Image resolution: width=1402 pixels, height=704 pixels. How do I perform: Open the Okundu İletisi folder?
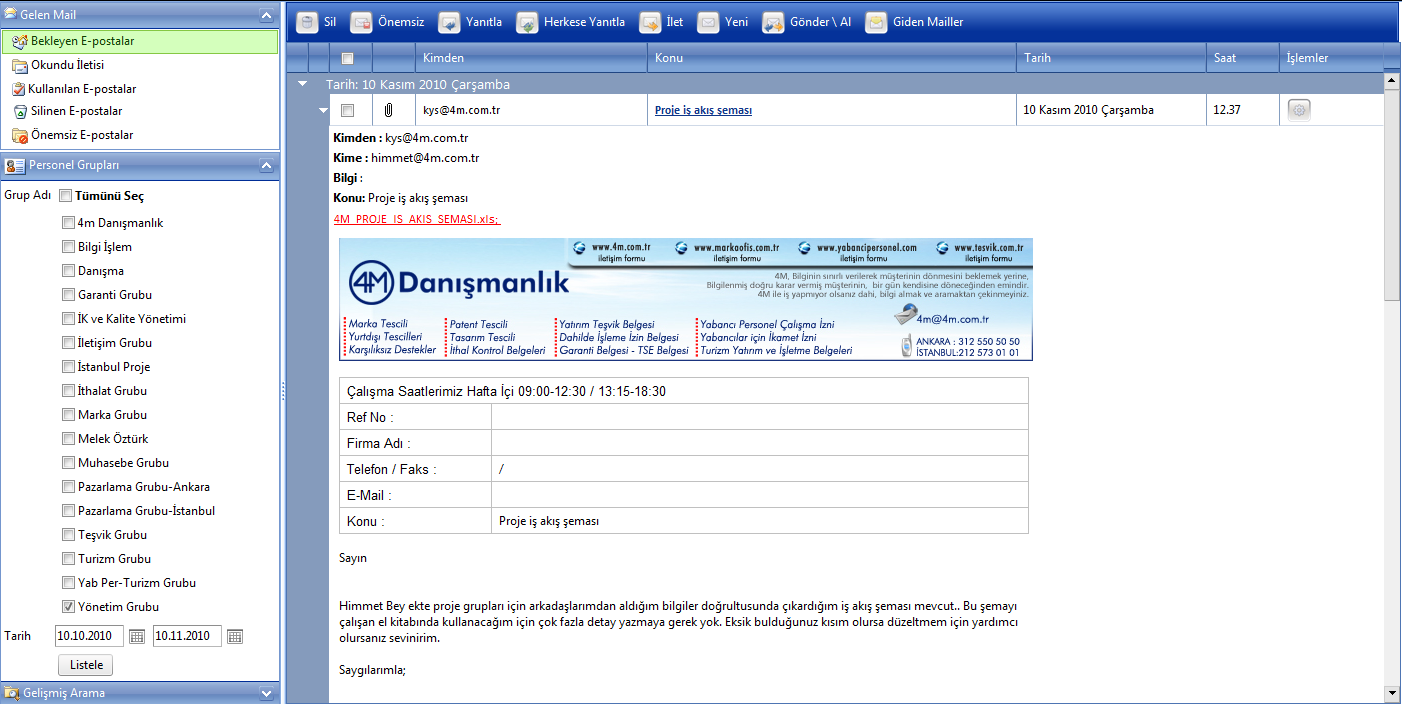pyautogui.click(x=67, y=65)
